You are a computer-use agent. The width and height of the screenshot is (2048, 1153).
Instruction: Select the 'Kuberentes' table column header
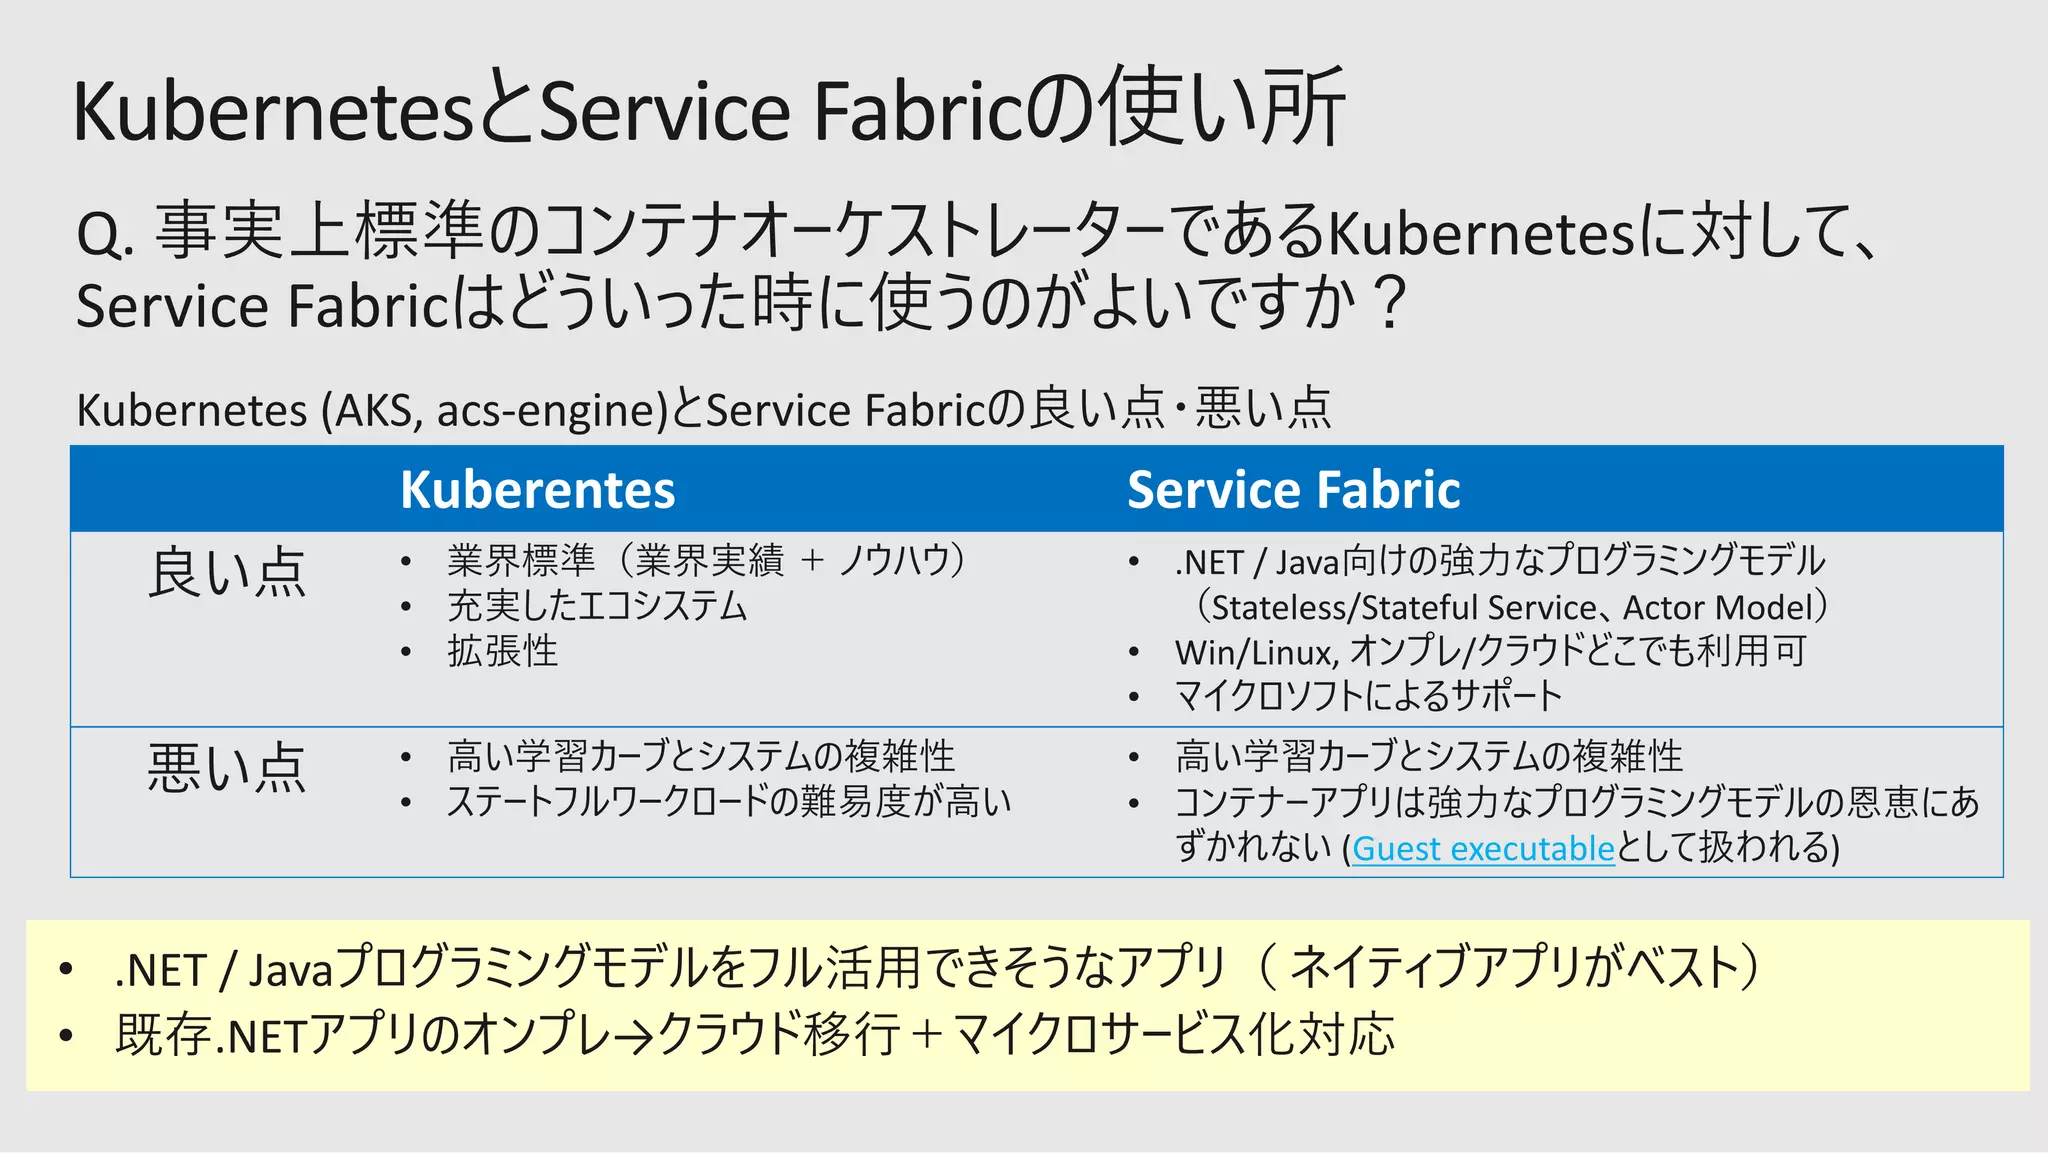(x=538, y=489)
